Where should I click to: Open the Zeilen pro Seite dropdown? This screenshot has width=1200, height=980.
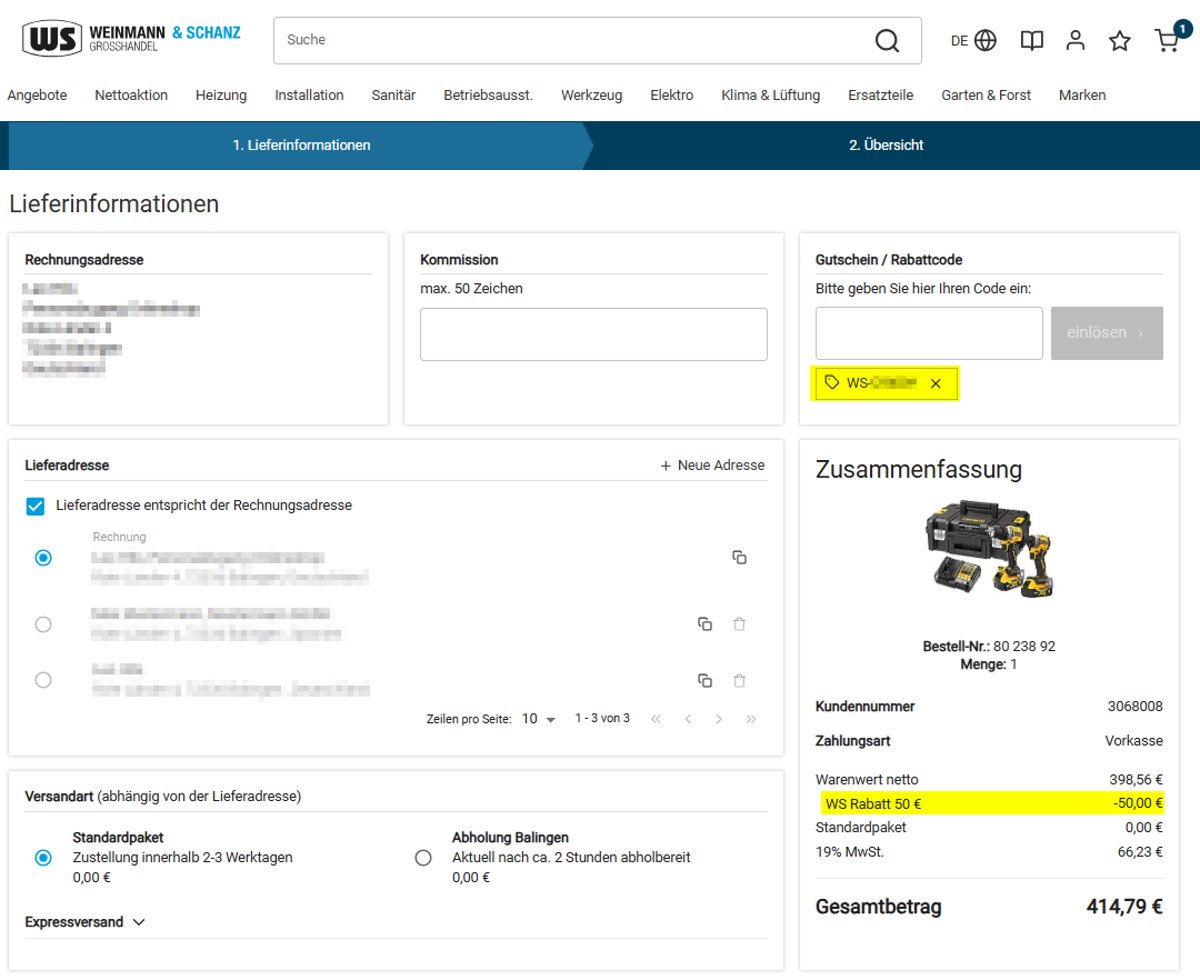click(x=539, y=719)
